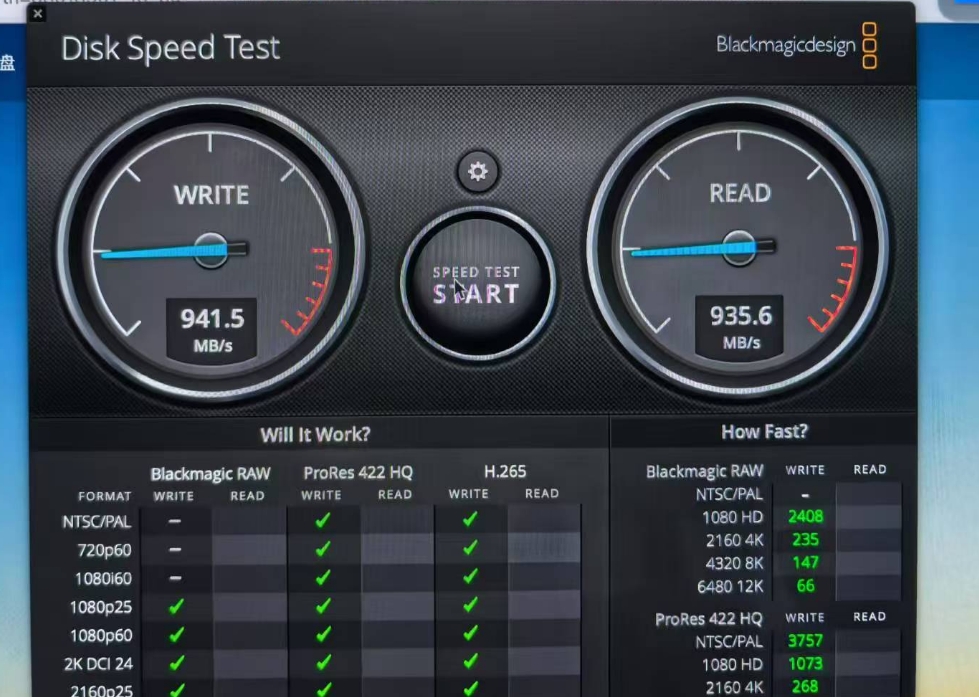
Task: Open the settings gear icon
Action: (478, 171)
